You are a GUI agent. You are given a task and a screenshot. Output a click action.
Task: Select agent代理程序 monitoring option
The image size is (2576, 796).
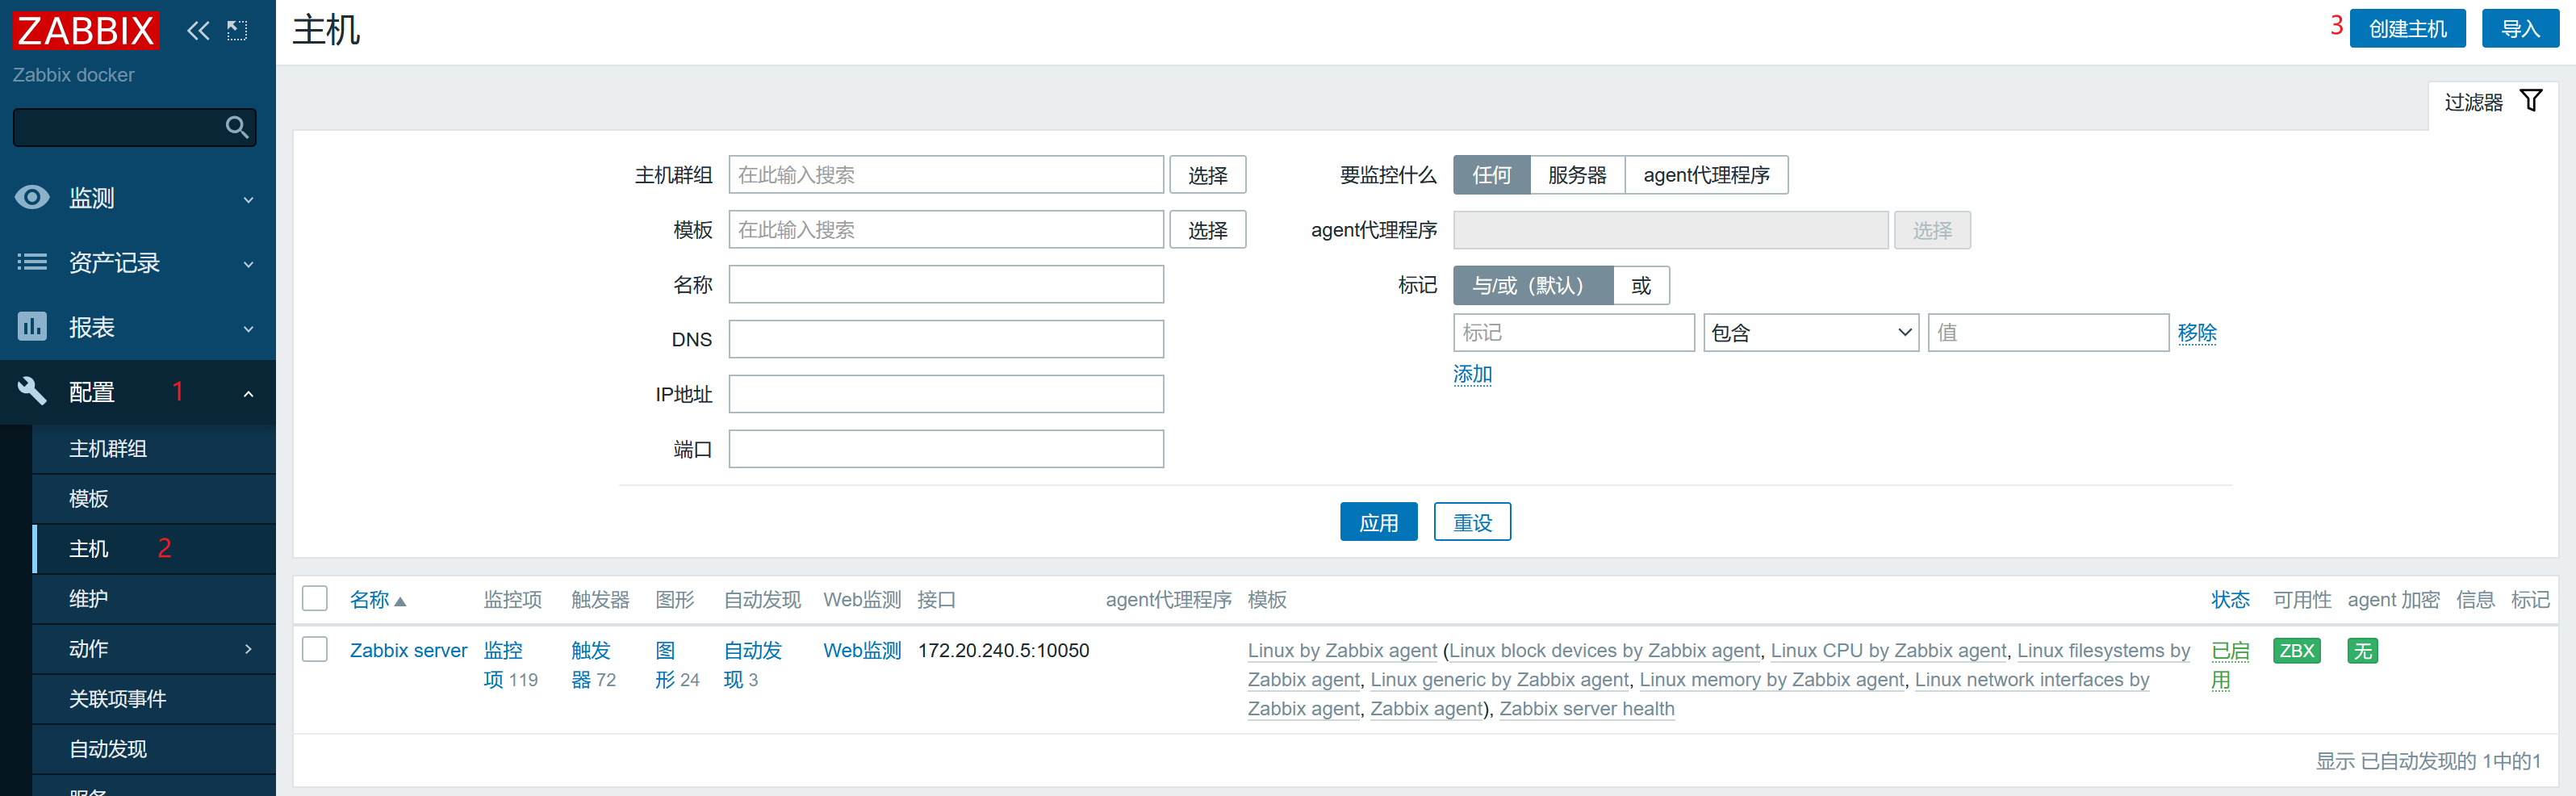[x=1706, y=175]
